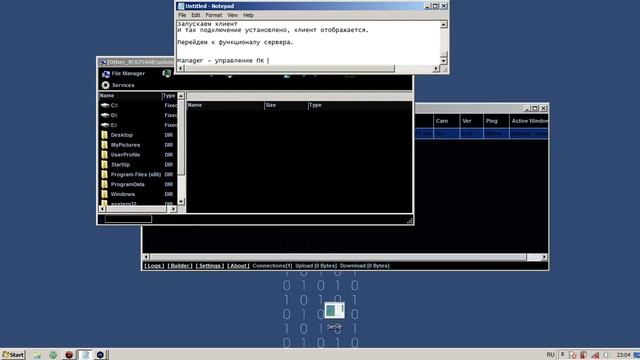The height and width of the screenshot is (360, 640).
Task: Click the RU language indicator
Action: tap(550, 355)
